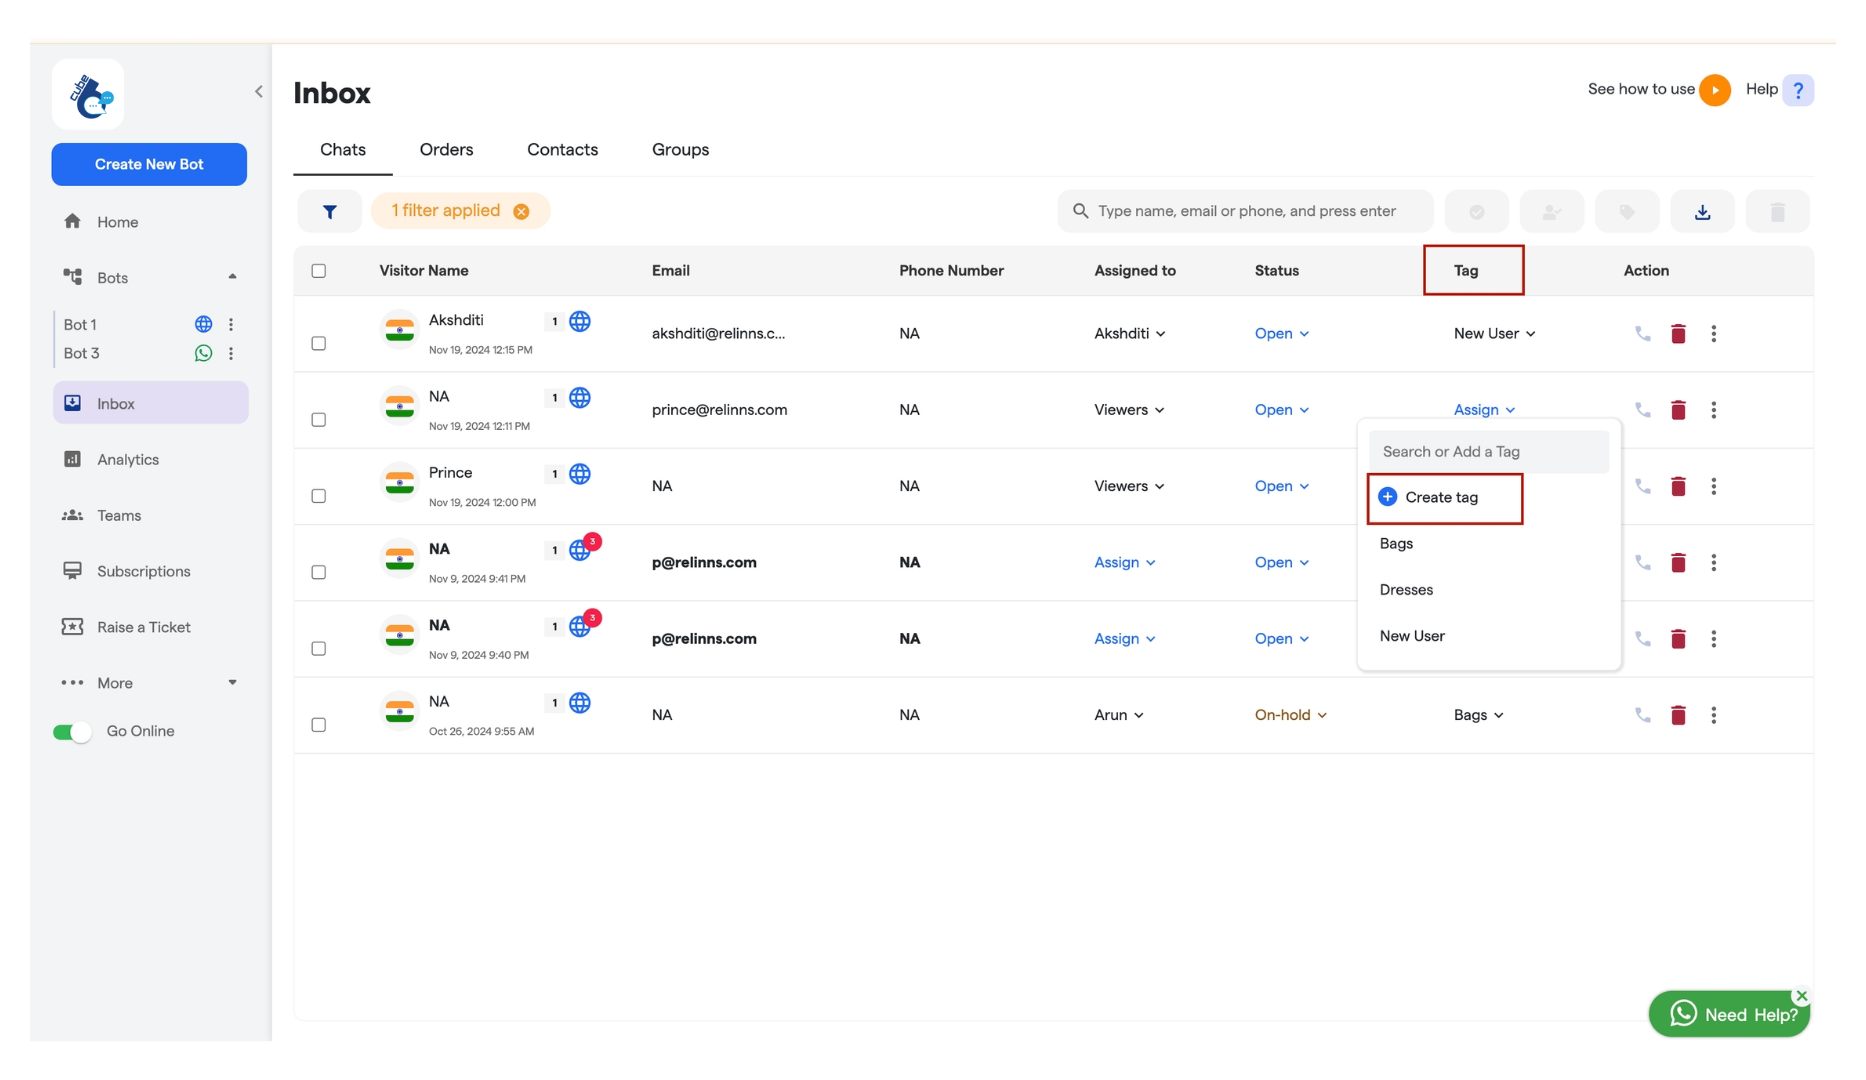This screenshot has width=1866, height=1080.
Task: Play the See how to use video
Action: (x=1715, y=90)
